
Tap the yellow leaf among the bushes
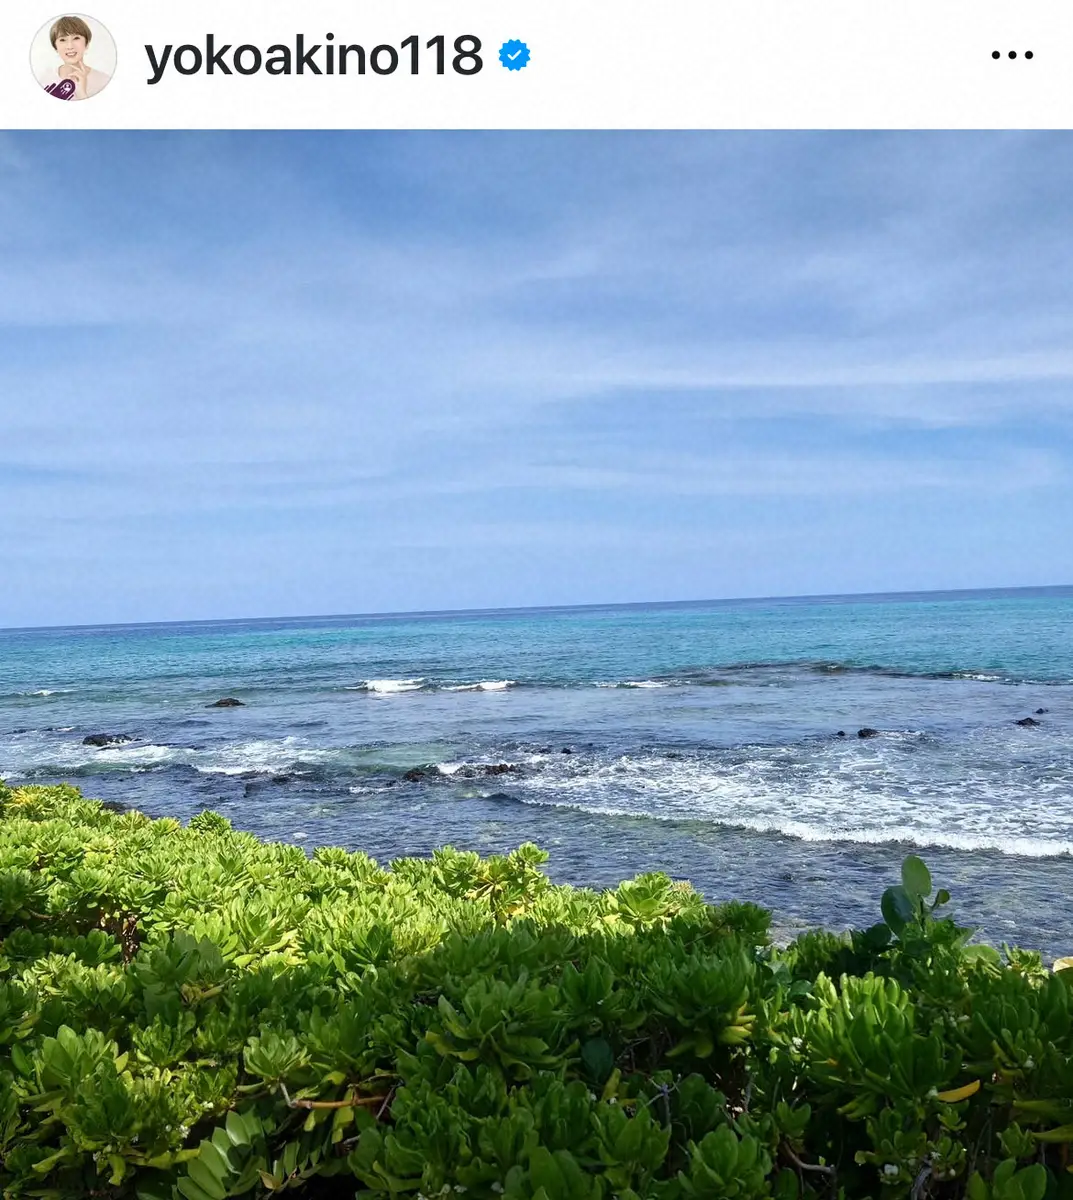click(957, 1092)
